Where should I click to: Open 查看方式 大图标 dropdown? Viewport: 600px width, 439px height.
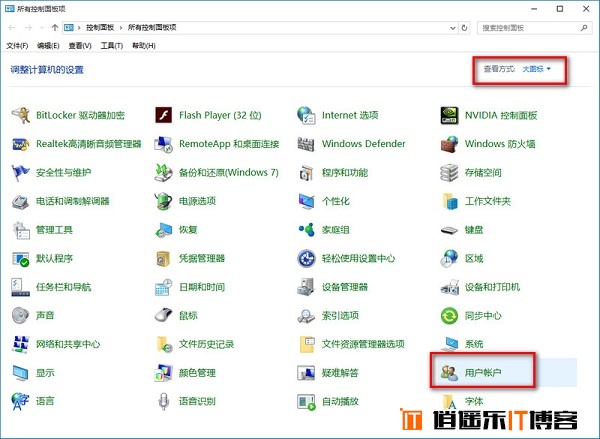pos(536,69)
